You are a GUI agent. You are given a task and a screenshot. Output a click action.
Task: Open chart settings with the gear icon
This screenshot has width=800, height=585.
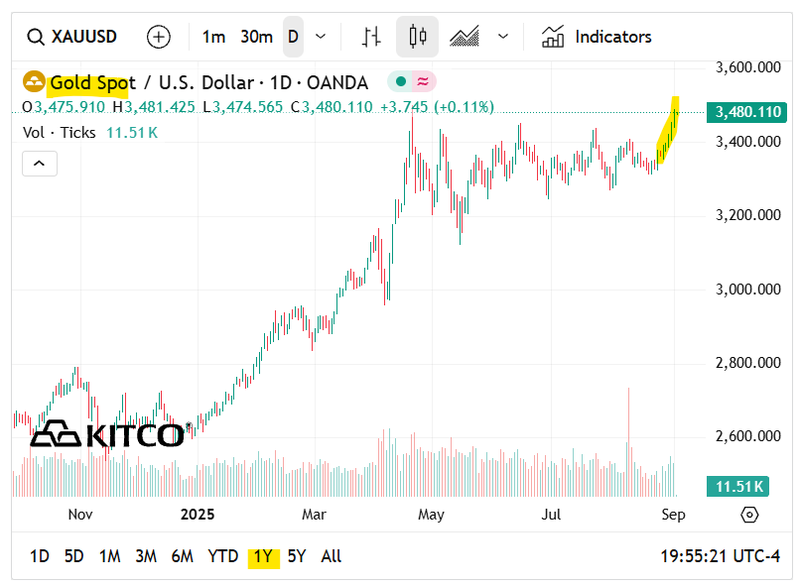point(748,514)
